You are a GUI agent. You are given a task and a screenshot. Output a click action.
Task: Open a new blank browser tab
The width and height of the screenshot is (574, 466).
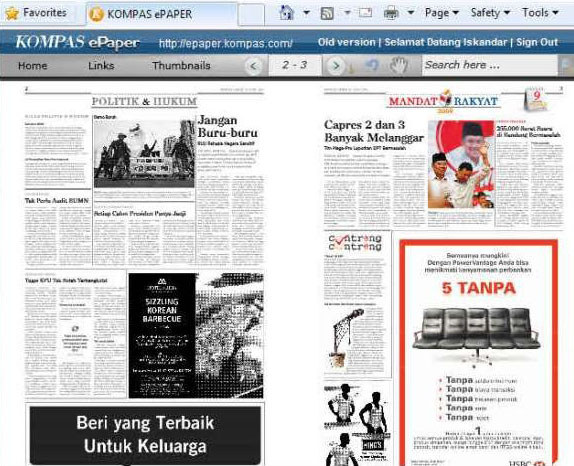click(251, 15)
